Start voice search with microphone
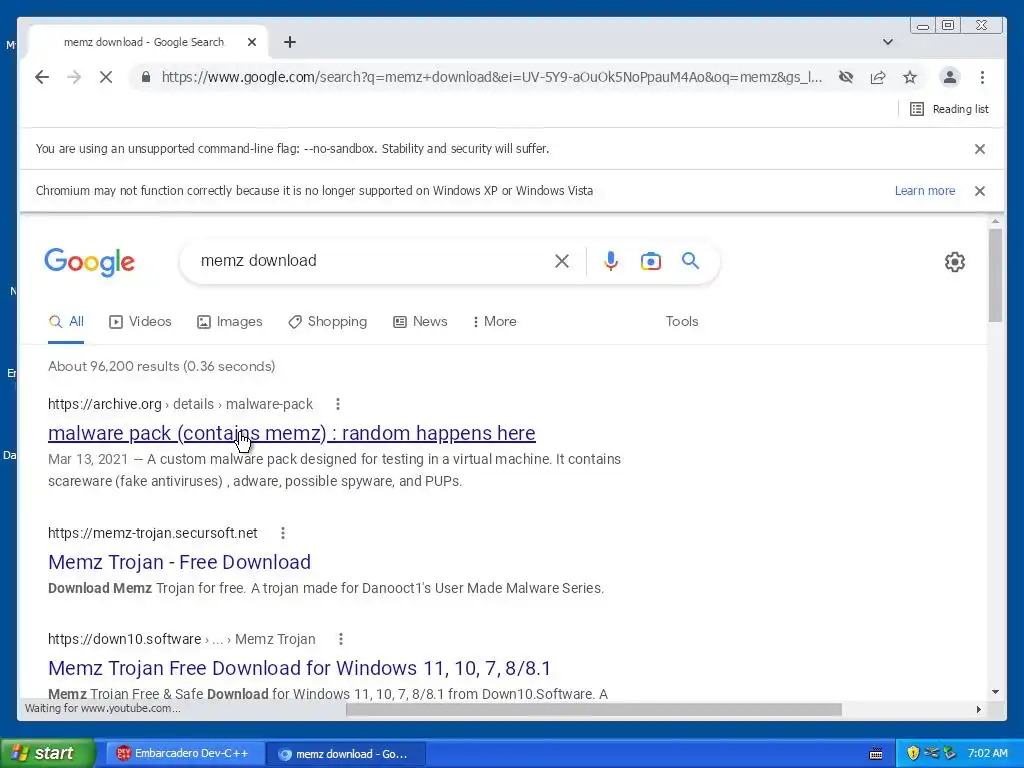The image size is (1024, 768). point(611,261)
